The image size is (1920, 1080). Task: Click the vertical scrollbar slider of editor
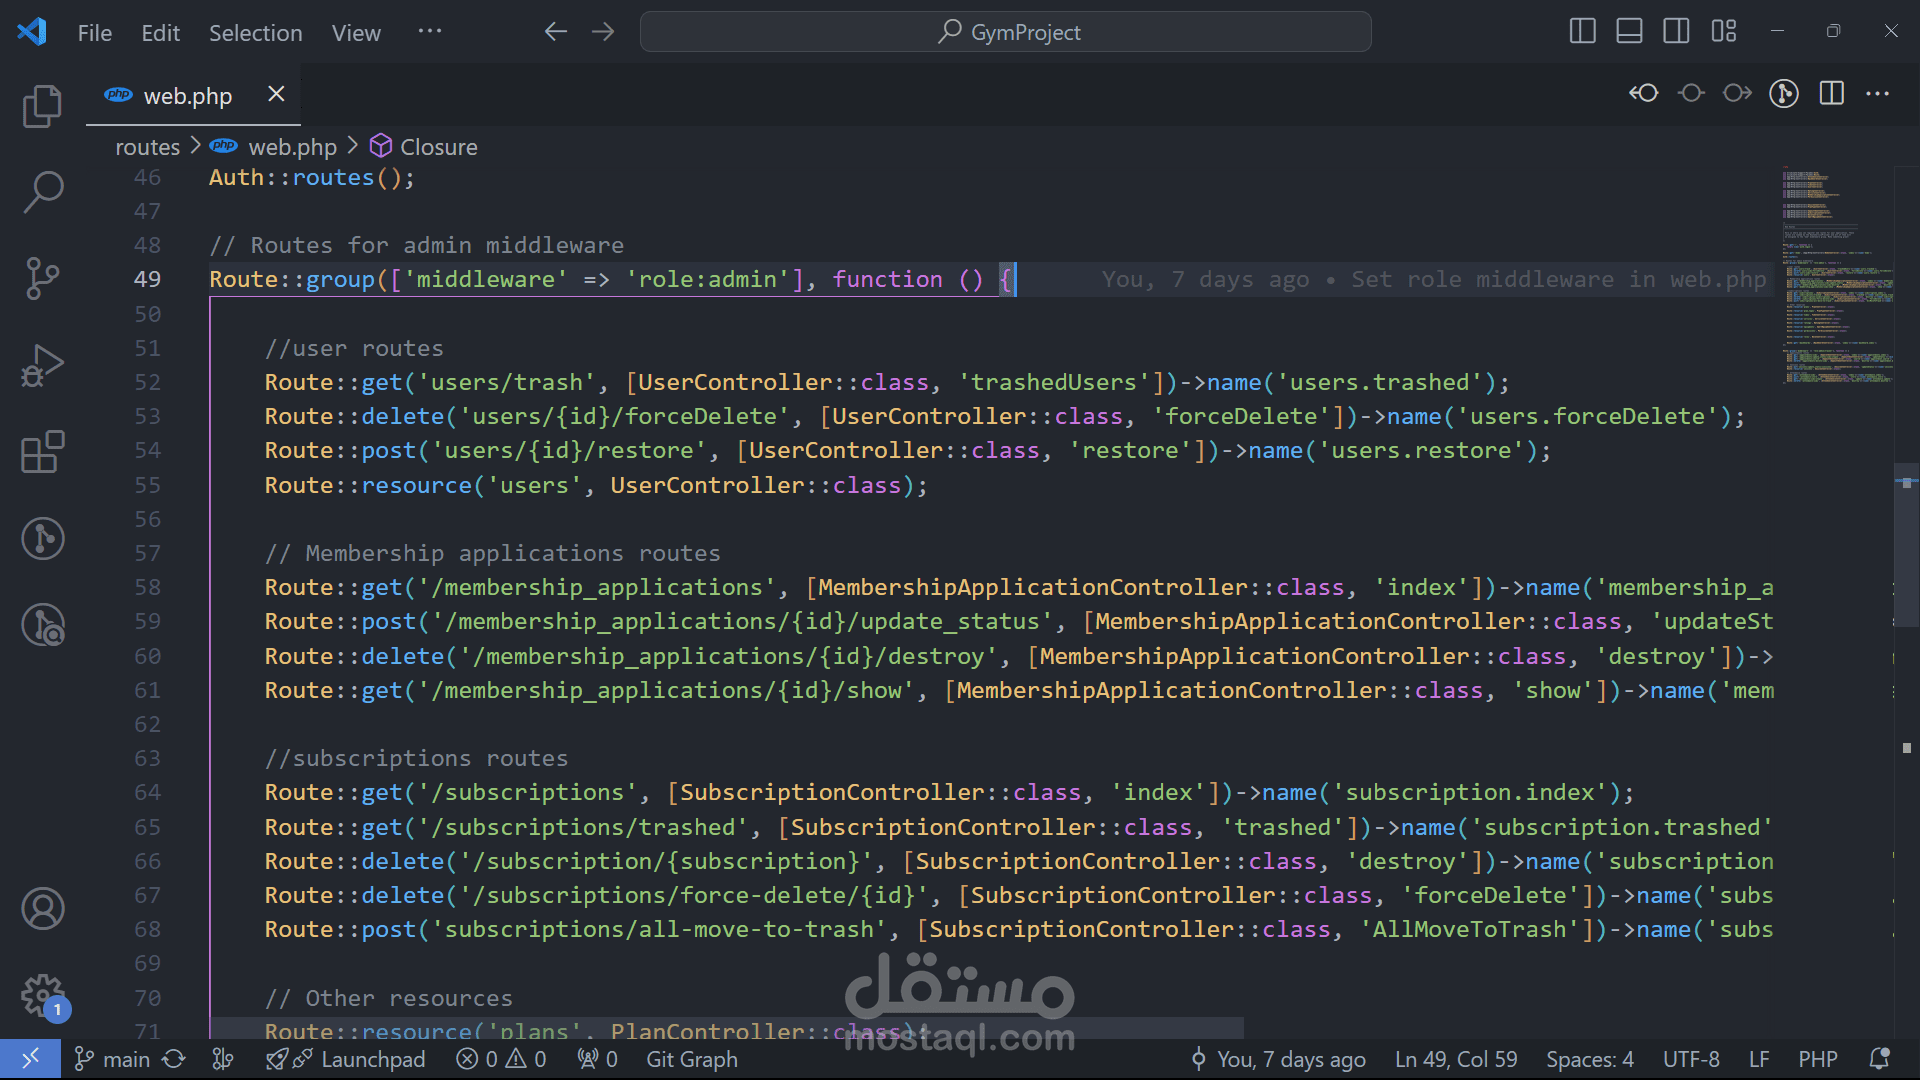point(1906,545)
